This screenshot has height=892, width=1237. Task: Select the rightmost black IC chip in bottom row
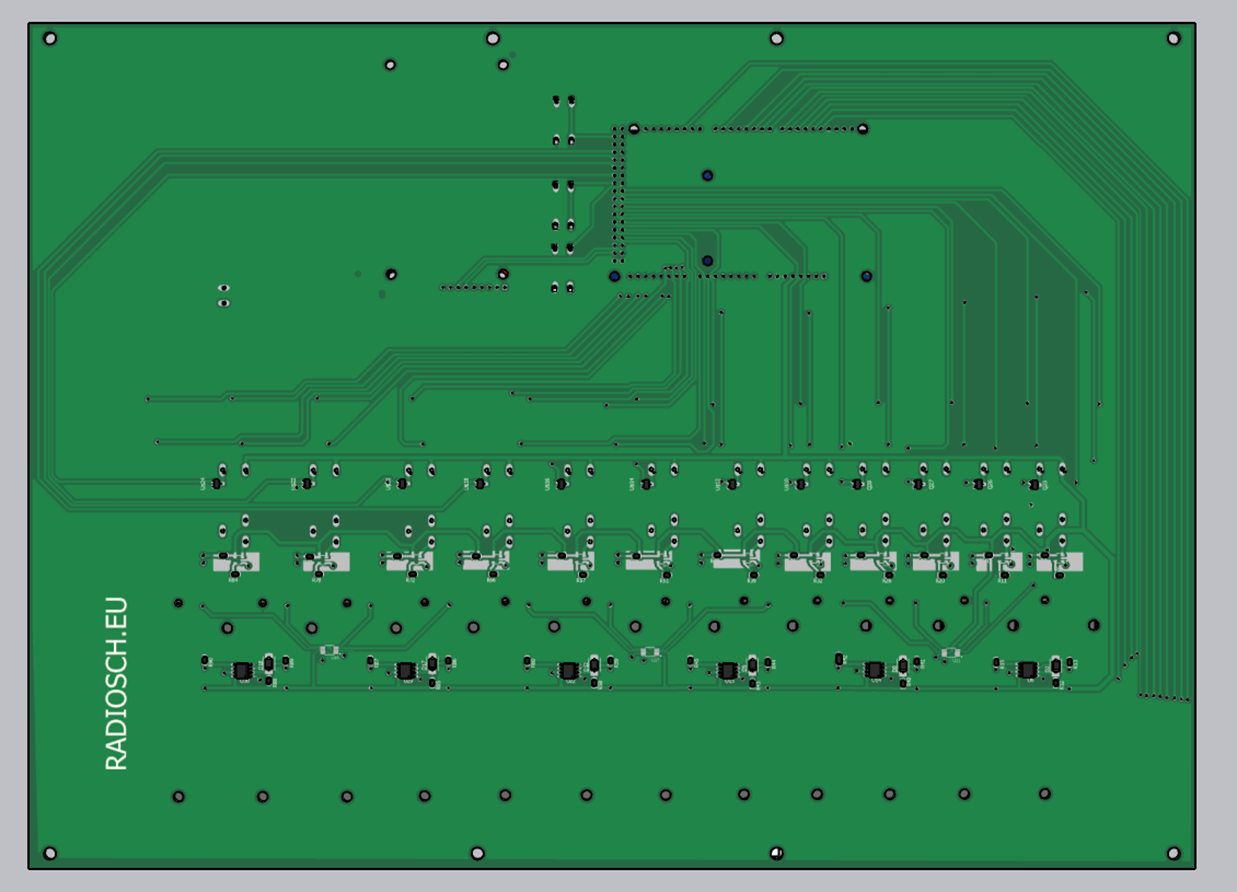tap(1027, 669)
